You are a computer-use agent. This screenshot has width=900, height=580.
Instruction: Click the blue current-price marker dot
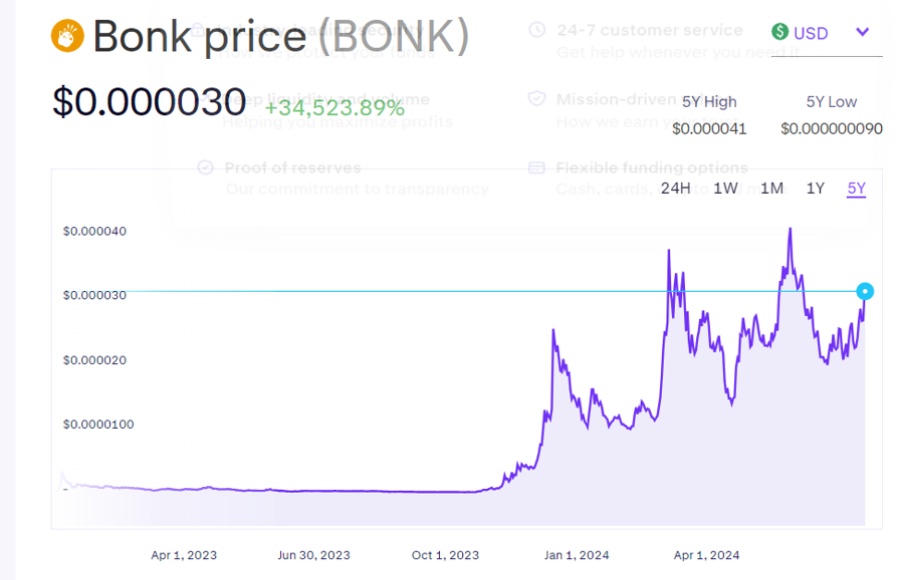click(x=865, y=292)
